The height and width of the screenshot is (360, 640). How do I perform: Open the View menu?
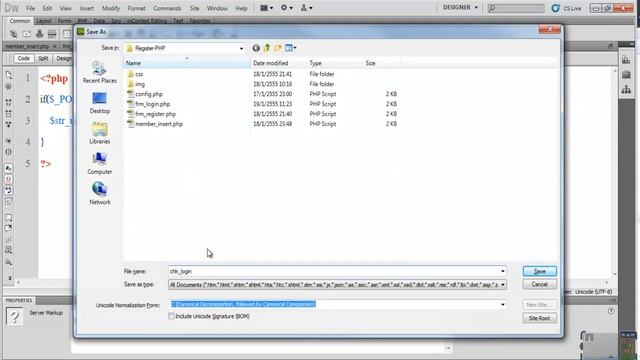pos(65,8)
